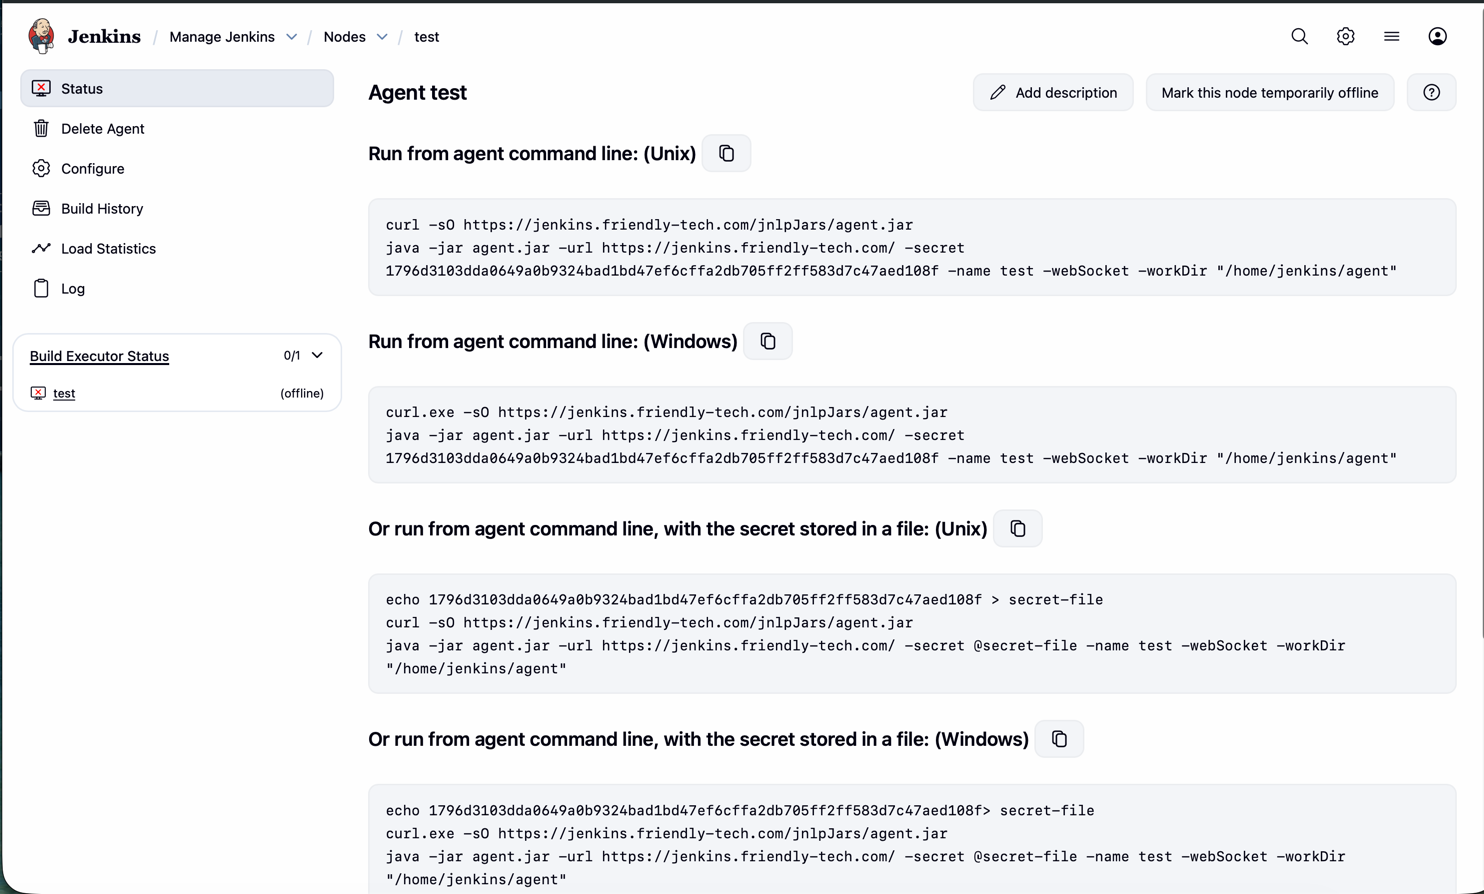
Task: Mark this node temporarily offline
Action: point(1269,92)
